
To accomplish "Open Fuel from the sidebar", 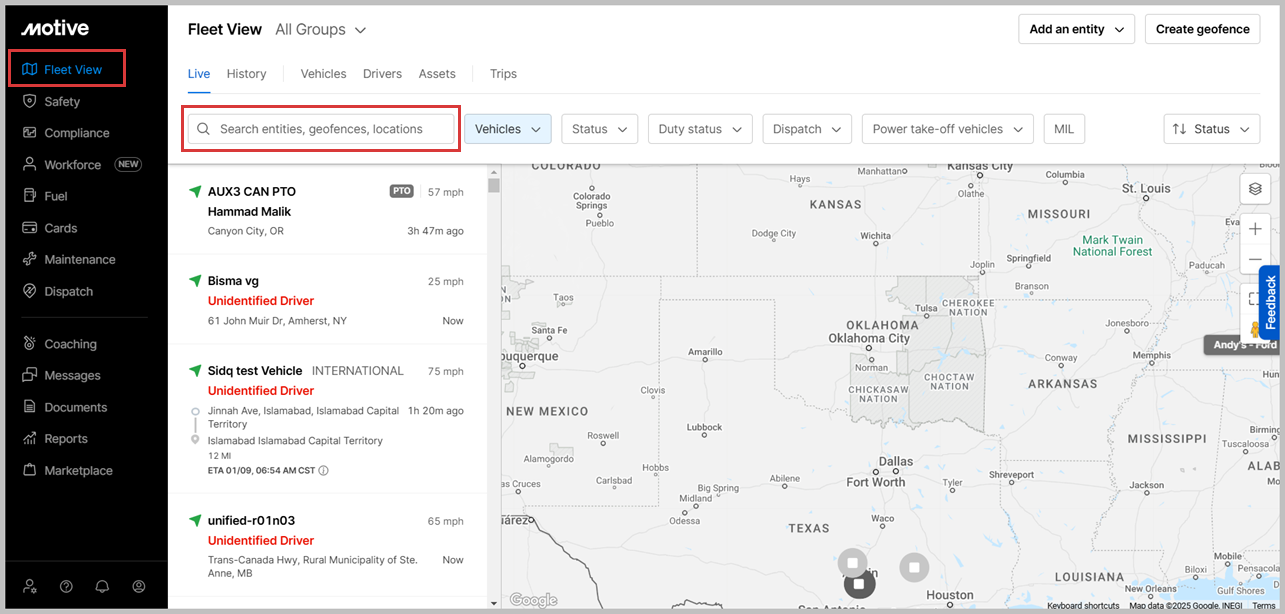I will point(56,196).
